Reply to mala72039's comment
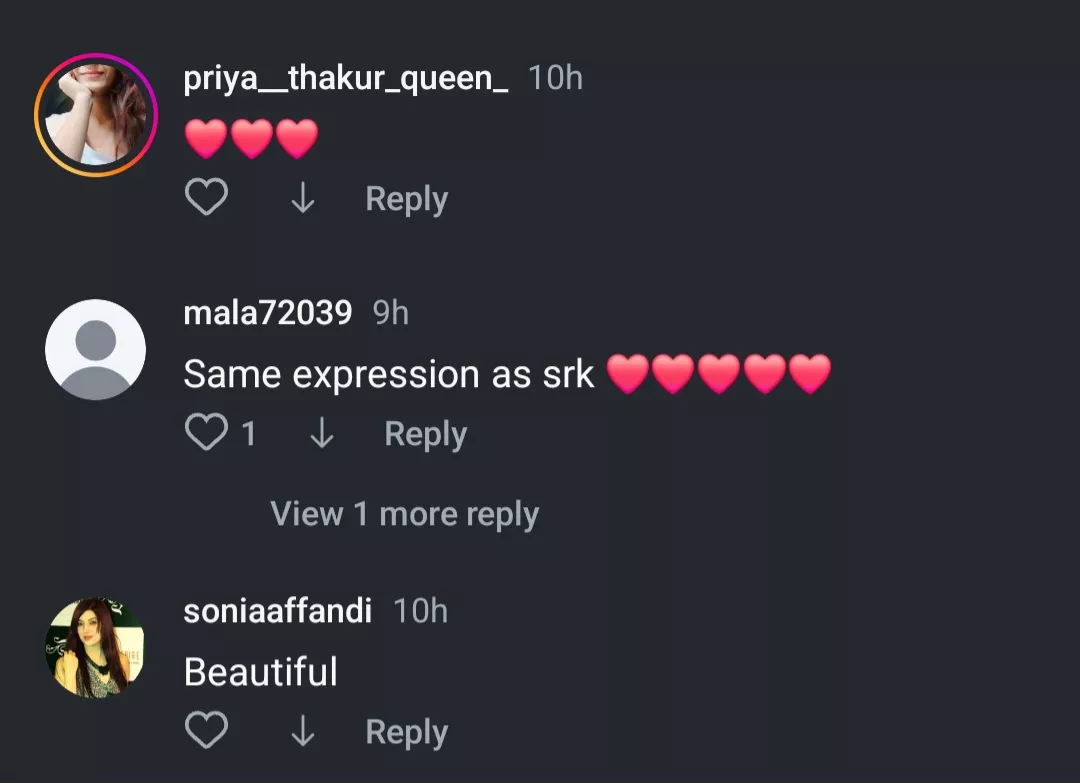 [426, 433]
